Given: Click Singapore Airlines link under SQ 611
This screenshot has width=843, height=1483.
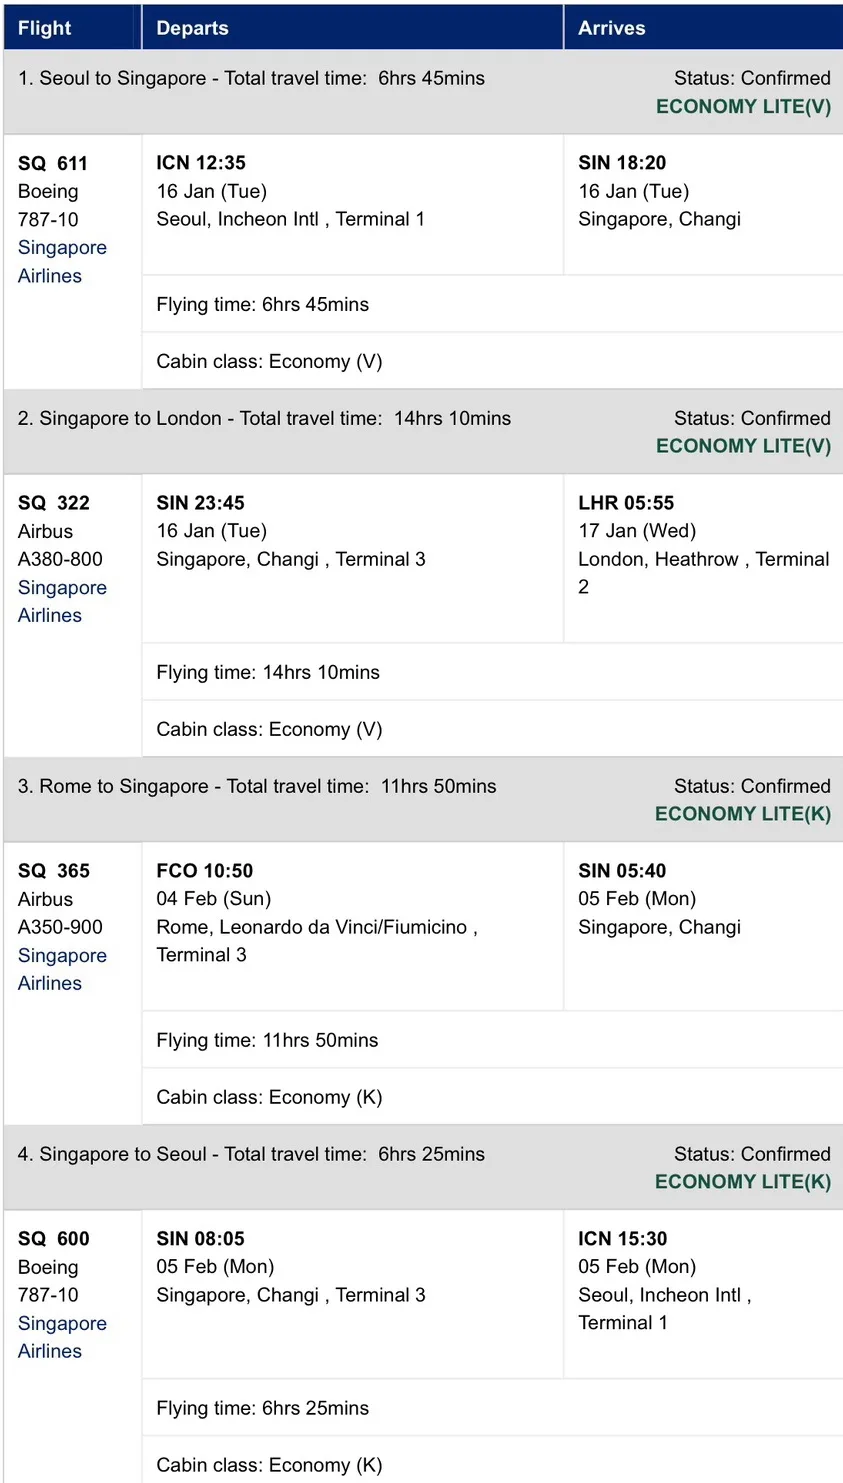Looking at the screenshot, I should [x=62, y=261].
